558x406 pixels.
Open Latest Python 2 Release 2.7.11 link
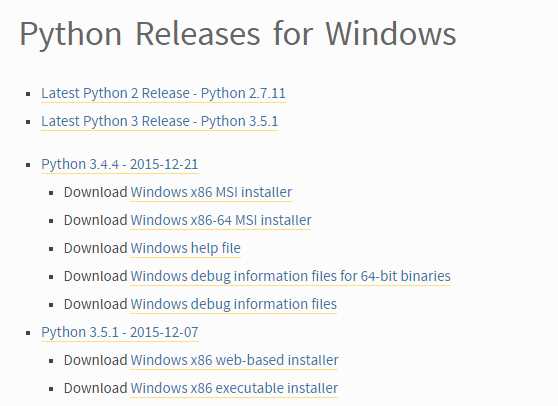coord(163,94)
